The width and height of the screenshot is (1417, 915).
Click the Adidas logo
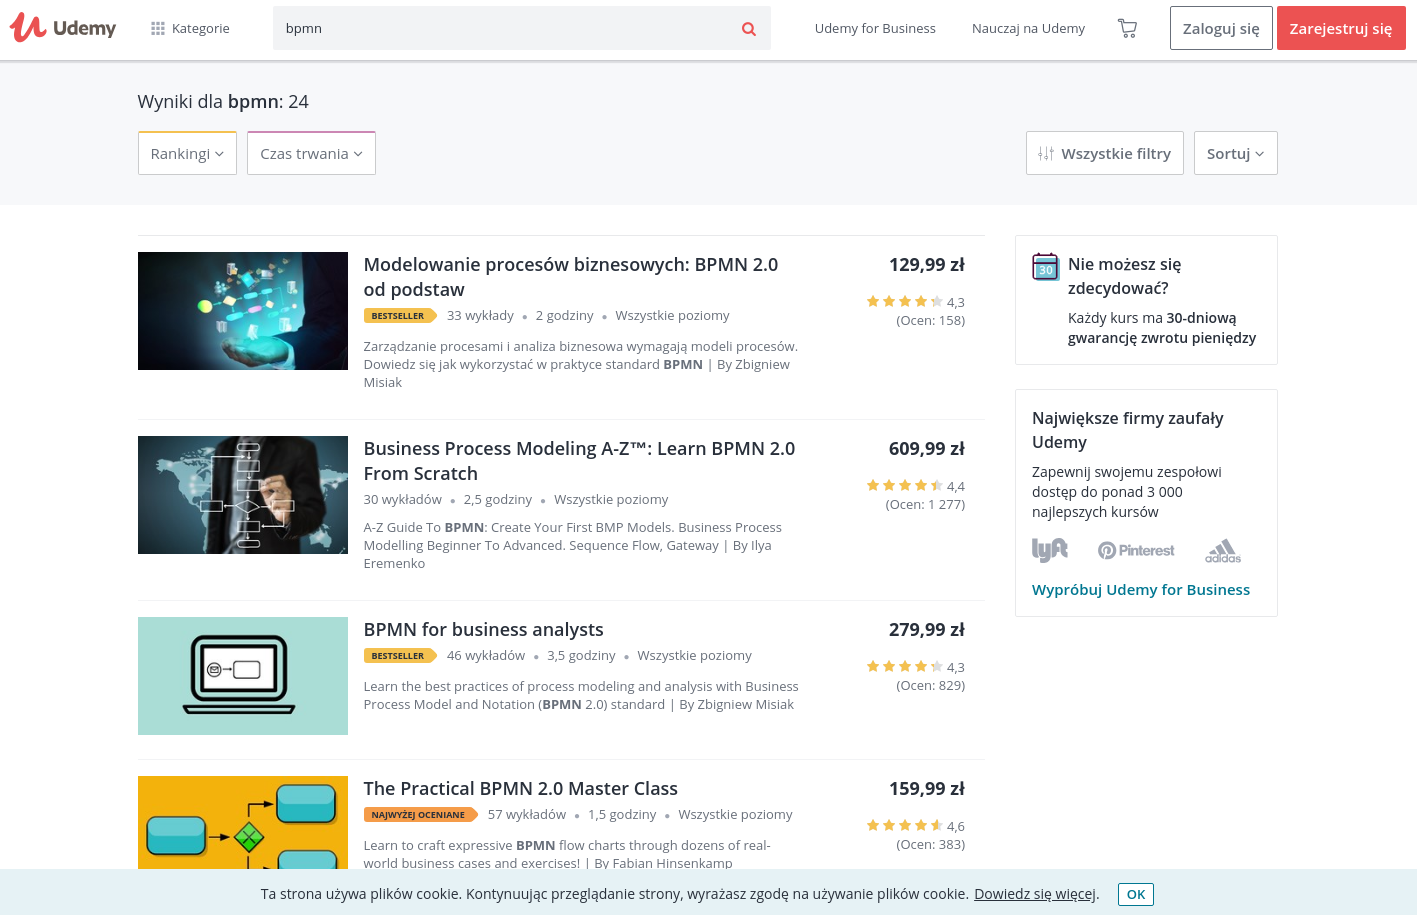(1223, 550)
